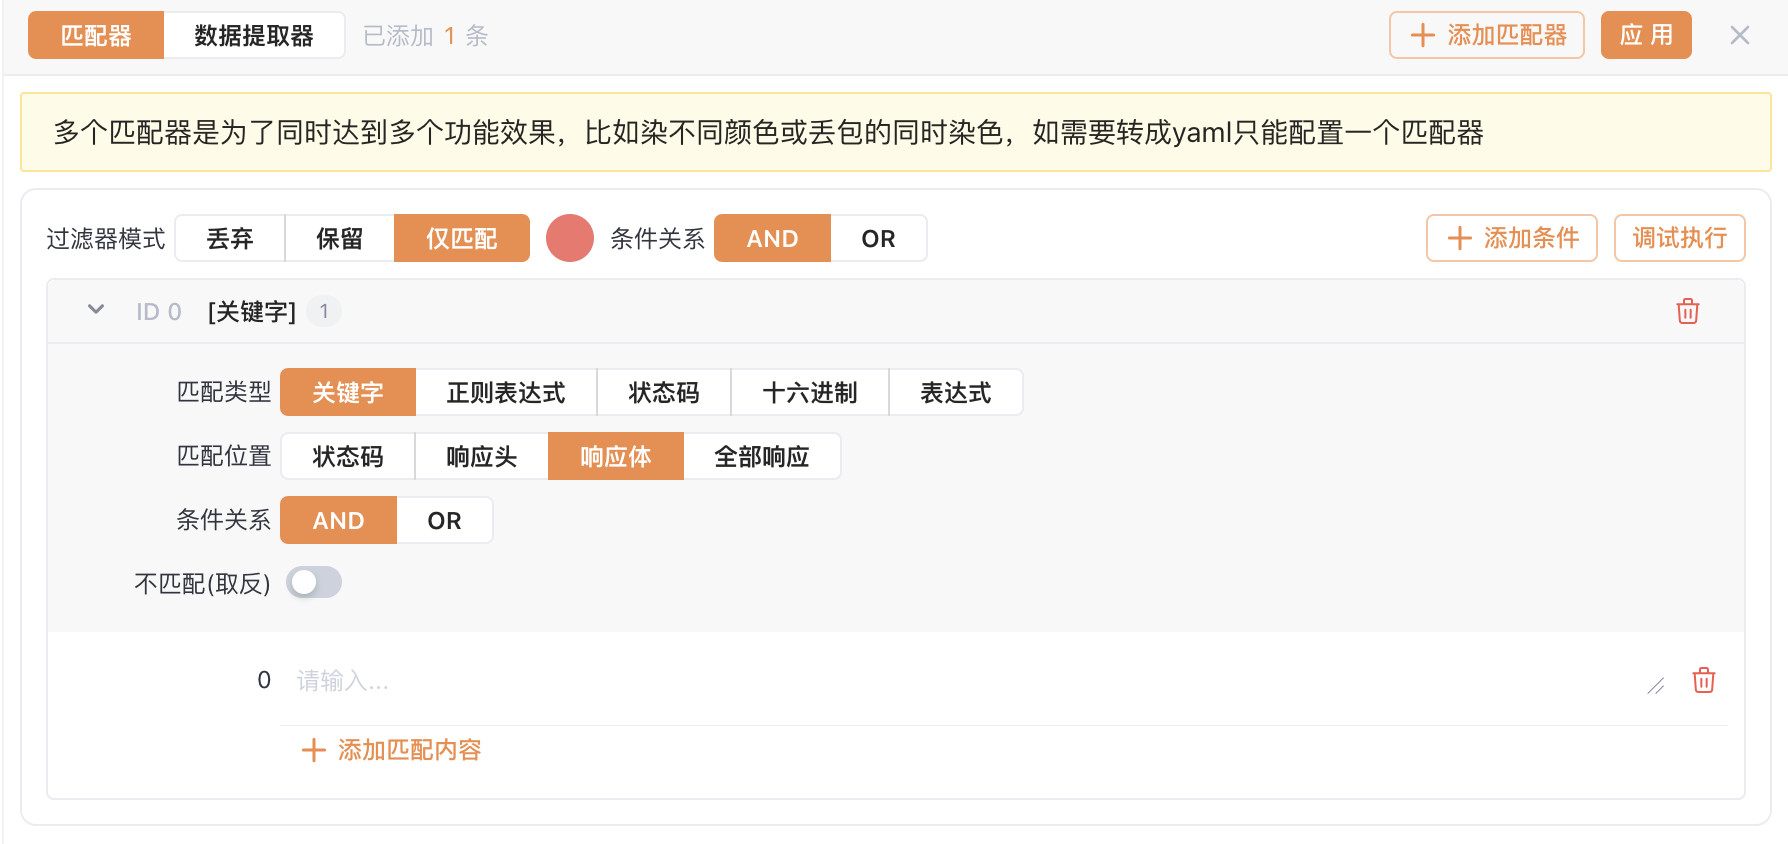Screen dimensions: 1788x844
Task: Click the red color swatch circle
Action: pos(570,238)
